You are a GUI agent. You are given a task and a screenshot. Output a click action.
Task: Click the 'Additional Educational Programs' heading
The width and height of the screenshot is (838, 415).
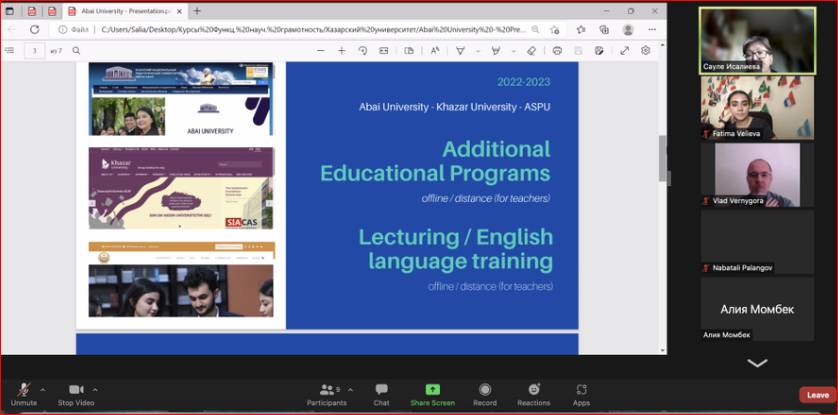click(x=435, y=161)
